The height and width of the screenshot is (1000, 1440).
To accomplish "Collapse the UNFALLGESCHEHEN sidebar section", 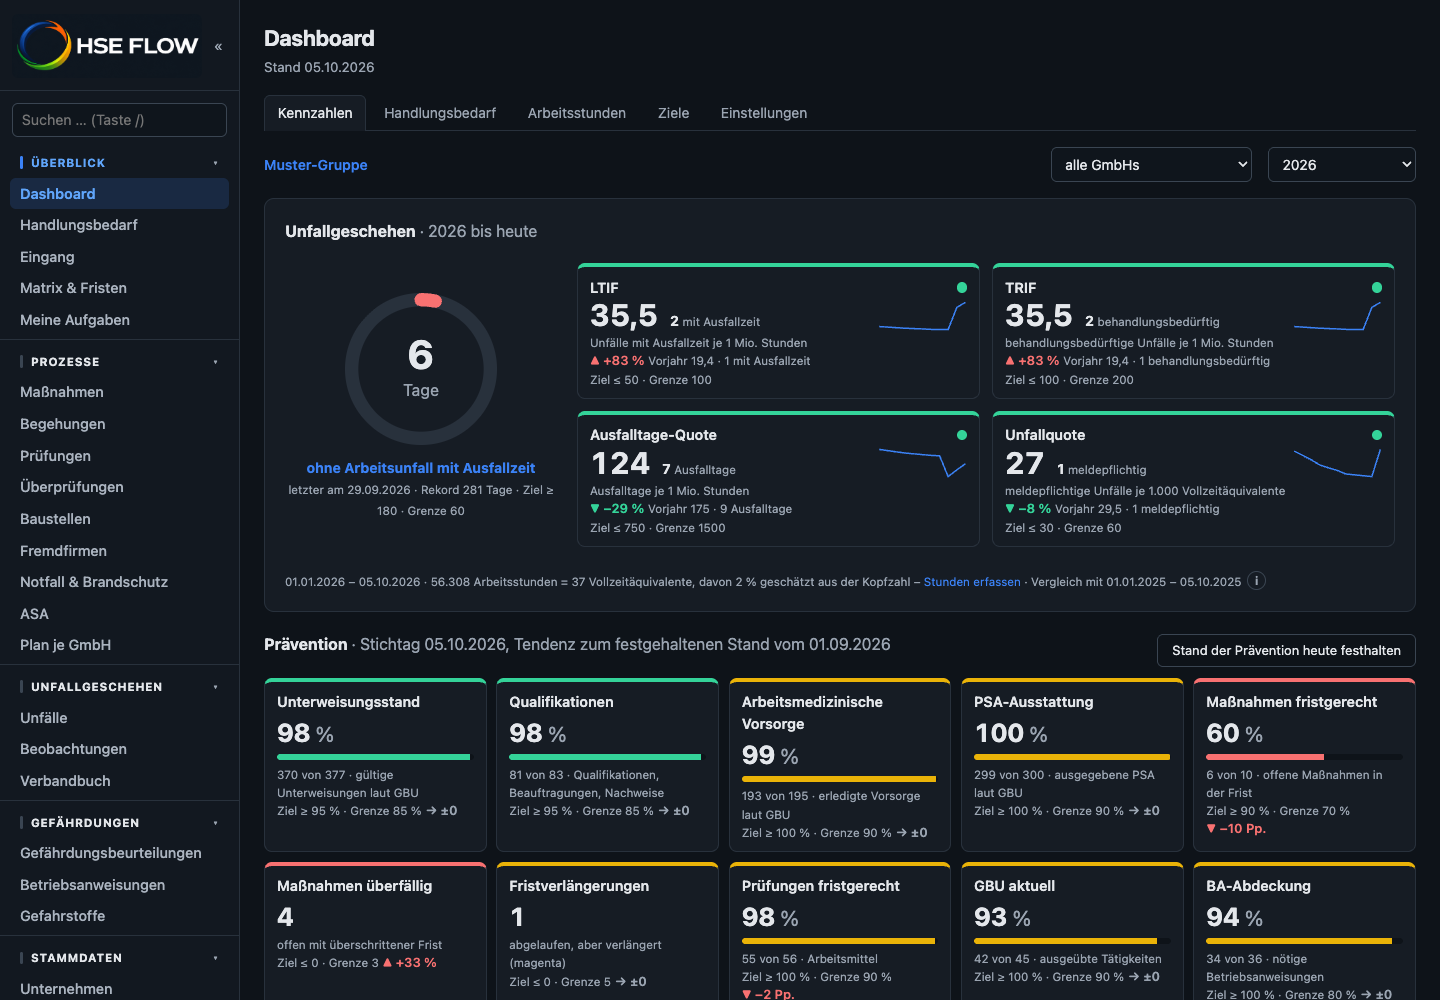I will 215,687.
